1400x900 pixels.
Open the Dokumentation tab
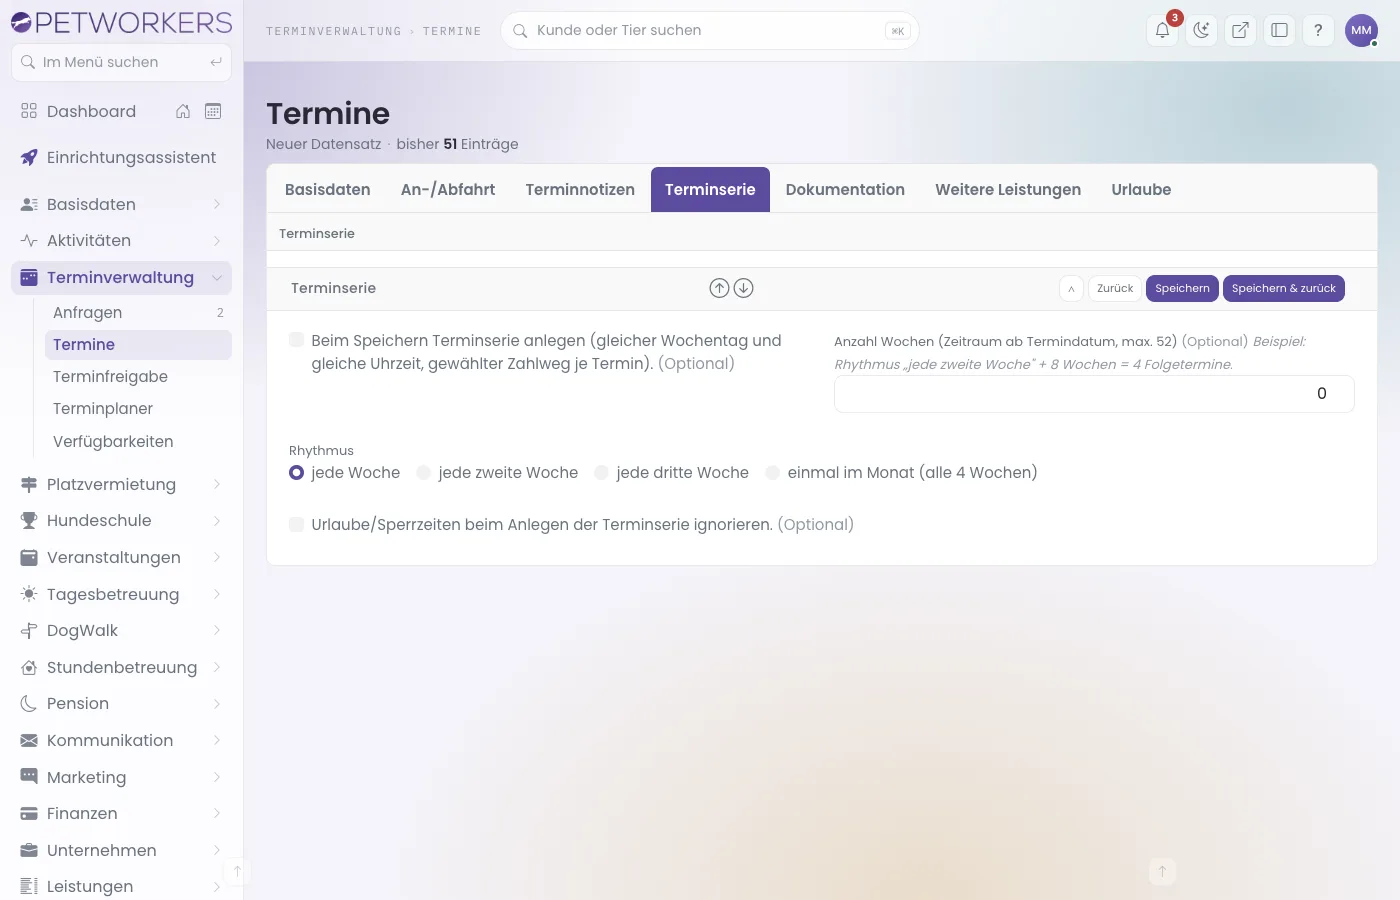(845, 189)
